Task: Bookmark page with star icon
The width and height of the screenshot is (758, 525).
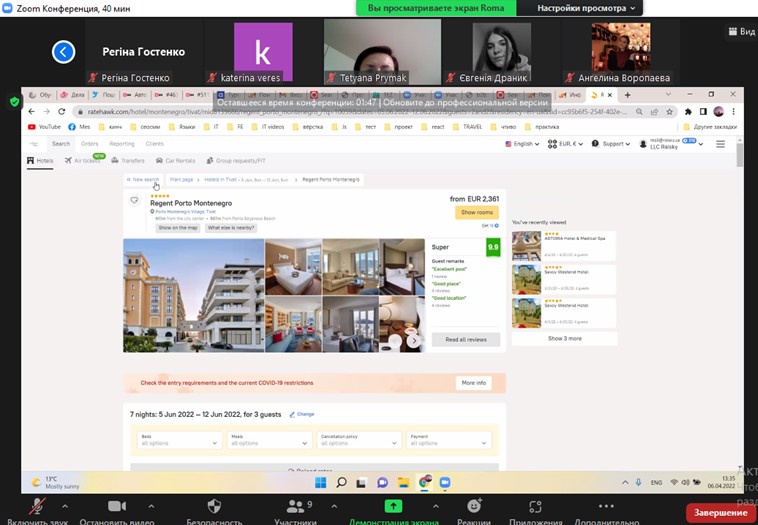Action: point(670,112)
